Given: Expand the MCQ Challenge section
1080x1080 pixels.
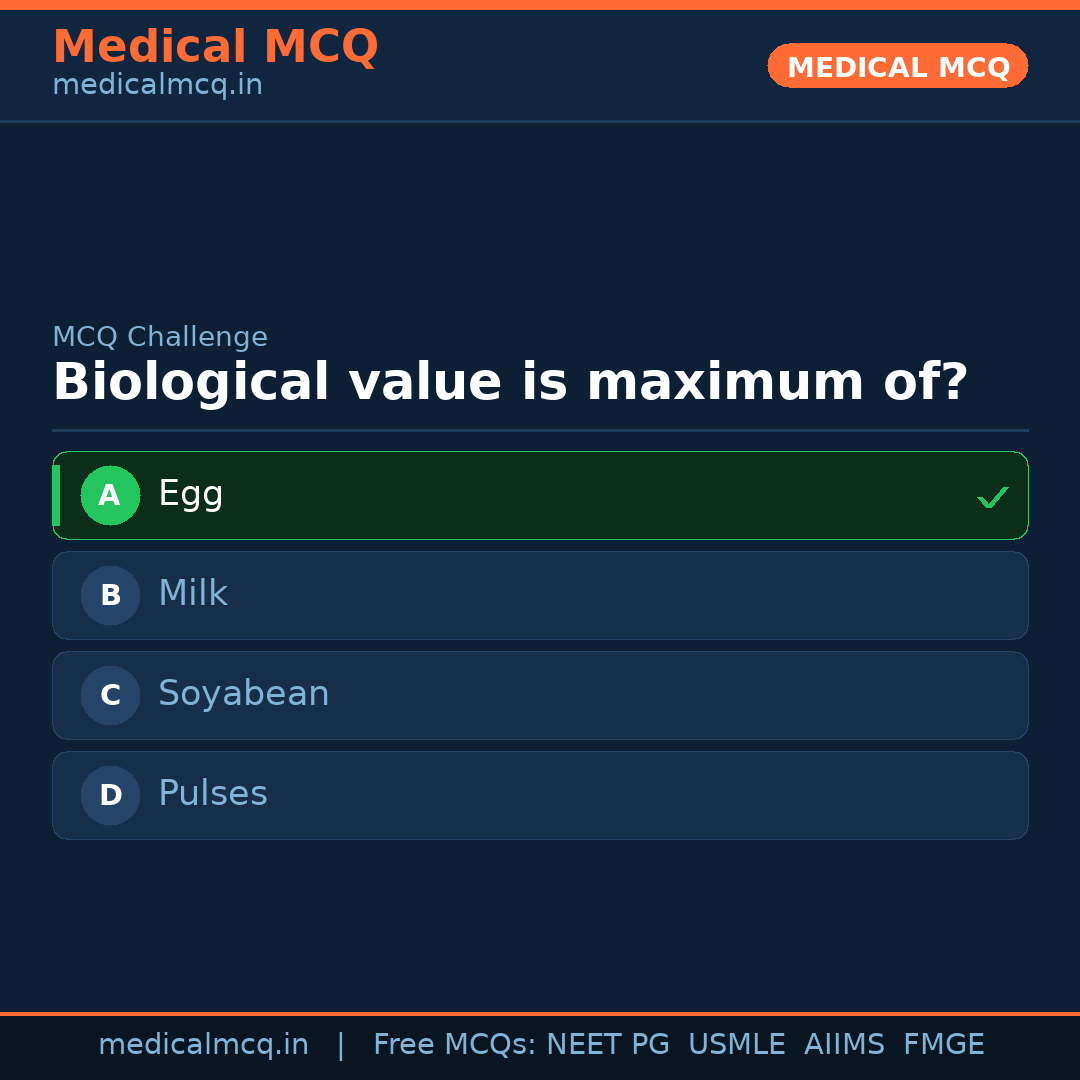Looking at the screenshot, I should (160, 336).
